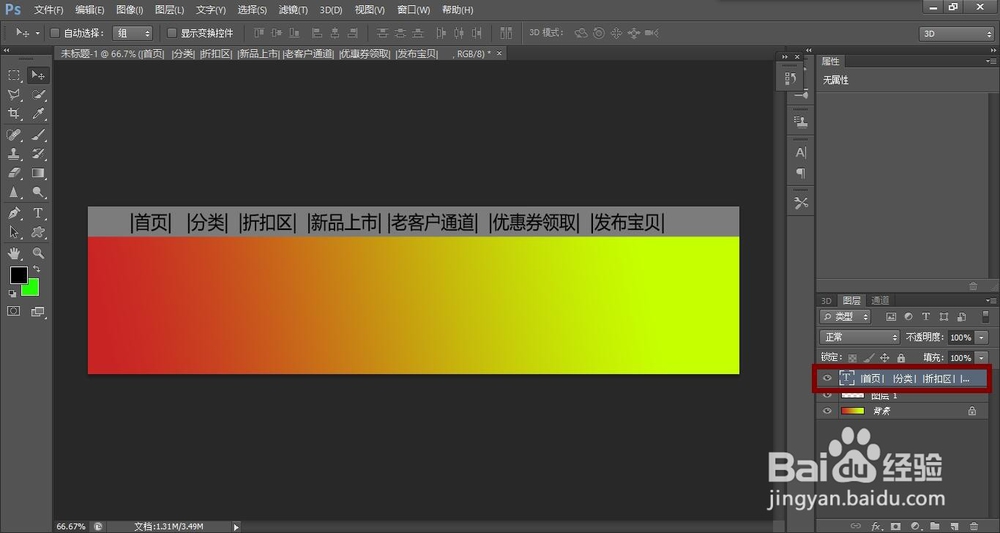The image size is (1000, 533).
Task: Open the 不透明度 slider arrow
Action: point(982,337)
